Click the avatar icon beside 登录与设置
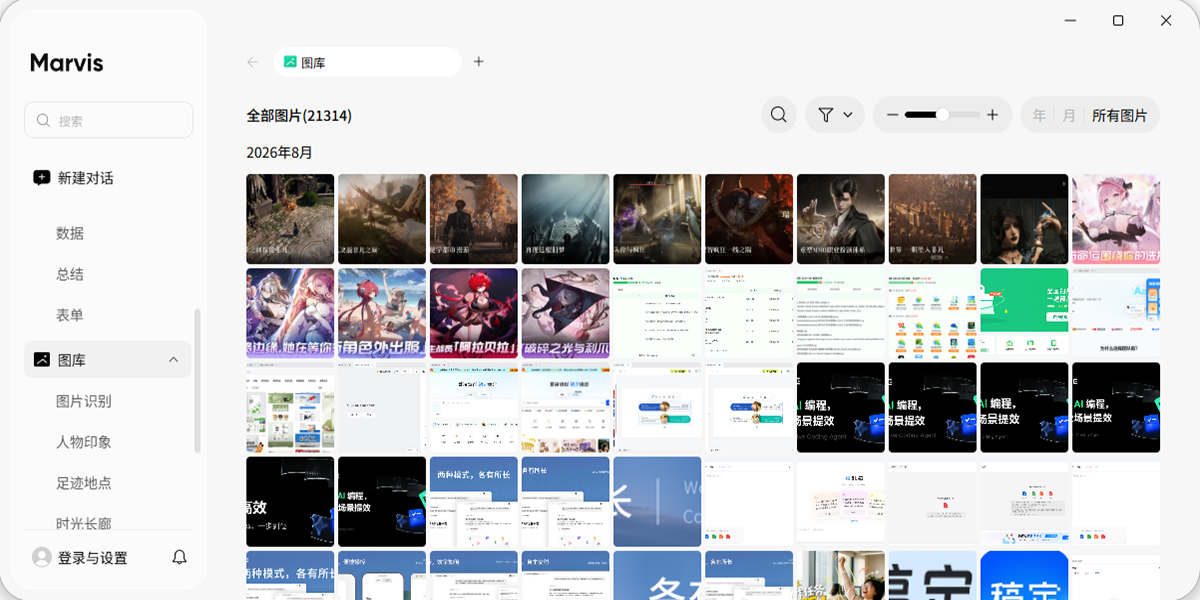1200x600 pixels. 42,557
